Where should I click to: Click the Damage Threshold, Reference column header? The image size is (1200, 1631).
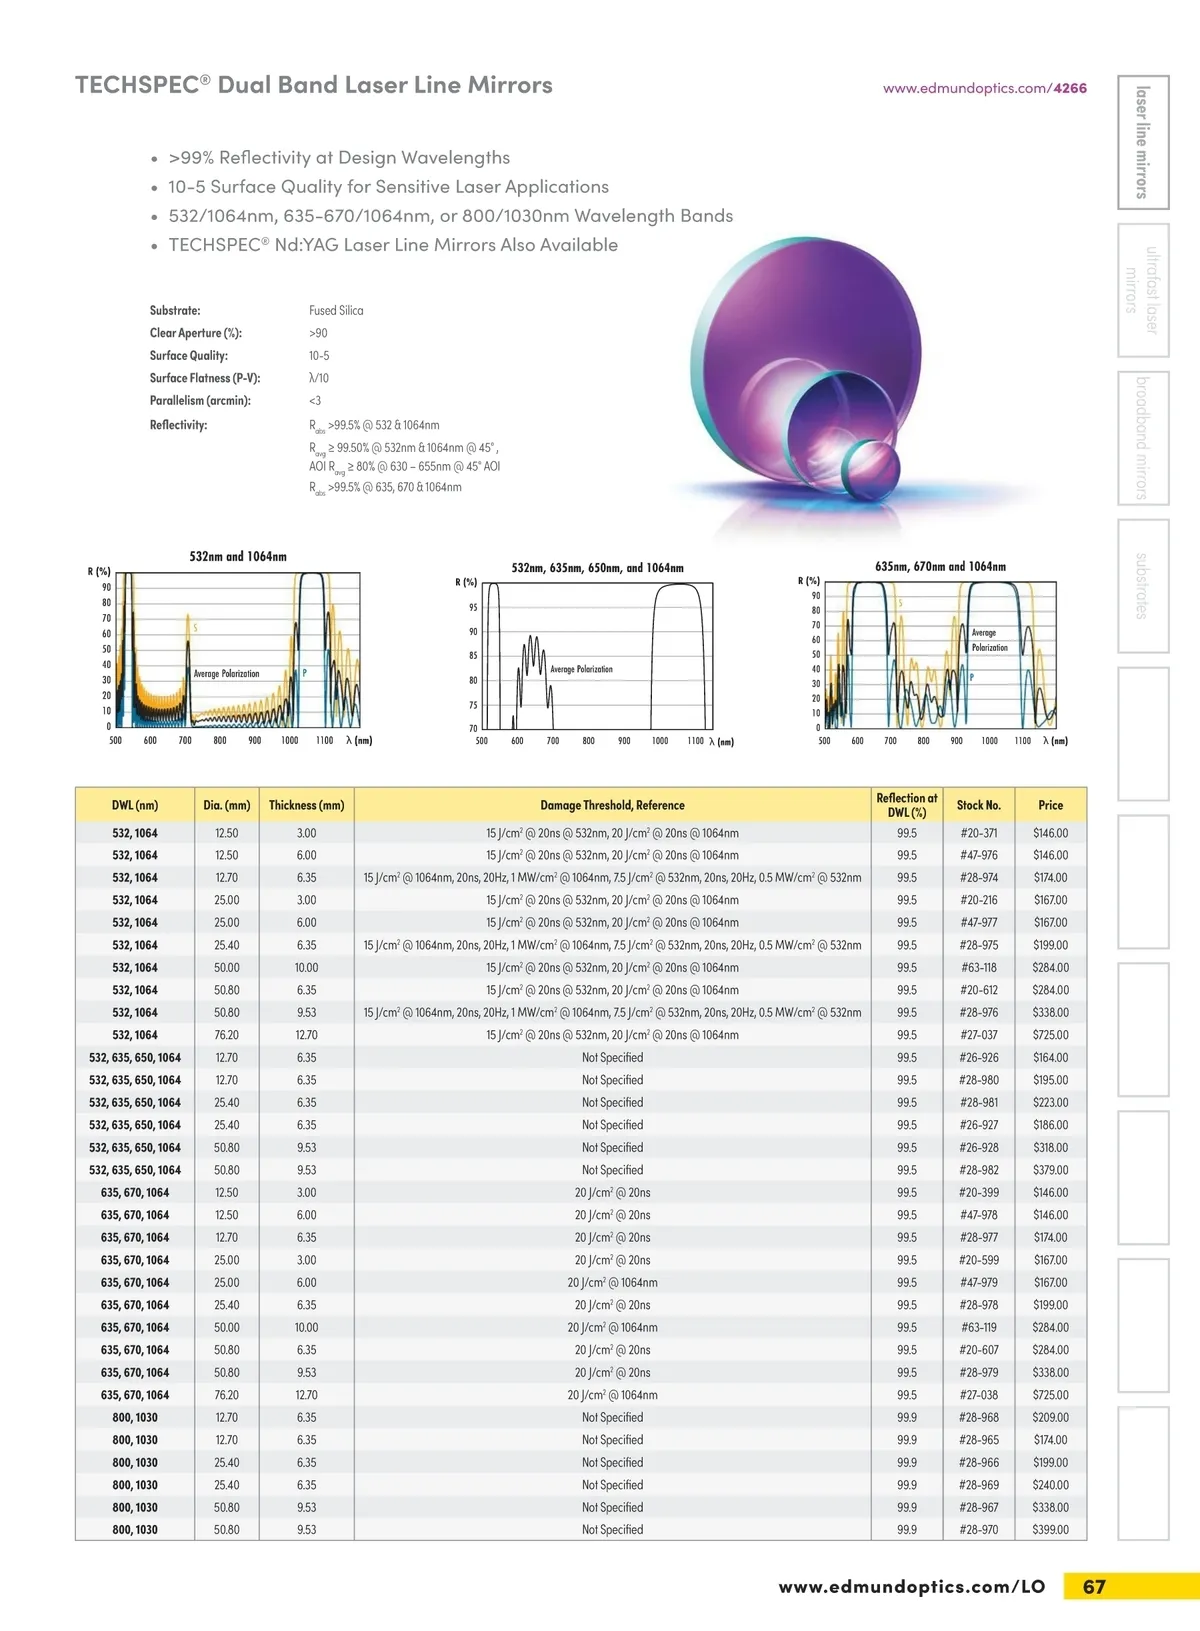[612, 805]
